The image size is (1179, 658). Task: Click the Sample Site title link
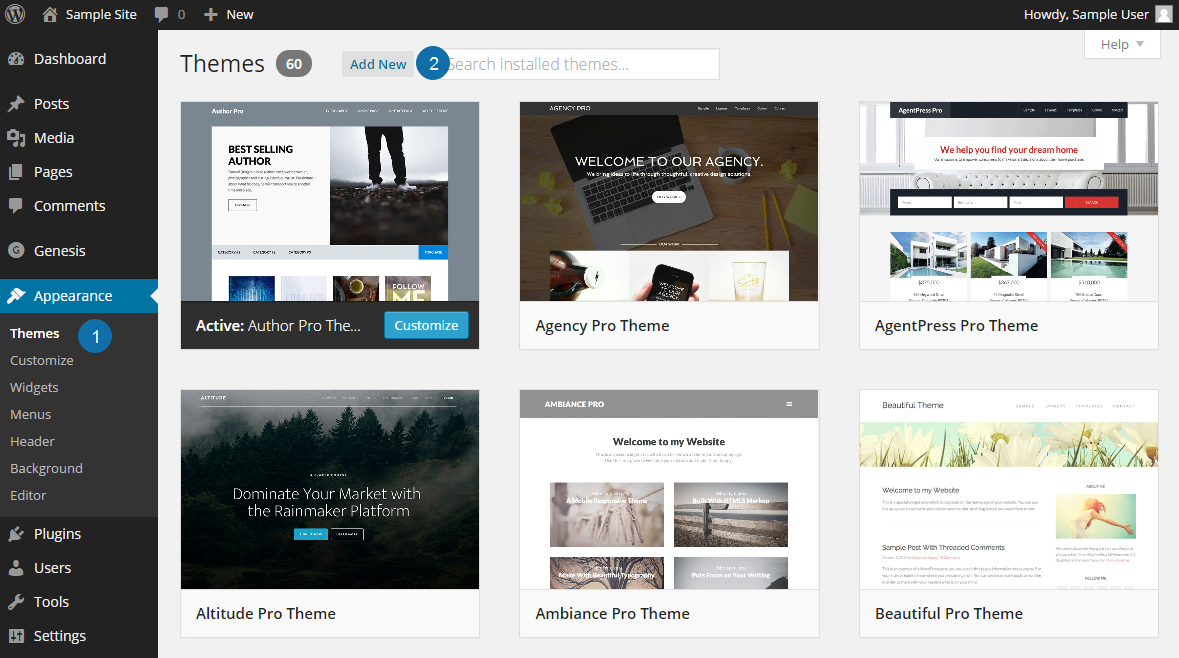point(101,14)
